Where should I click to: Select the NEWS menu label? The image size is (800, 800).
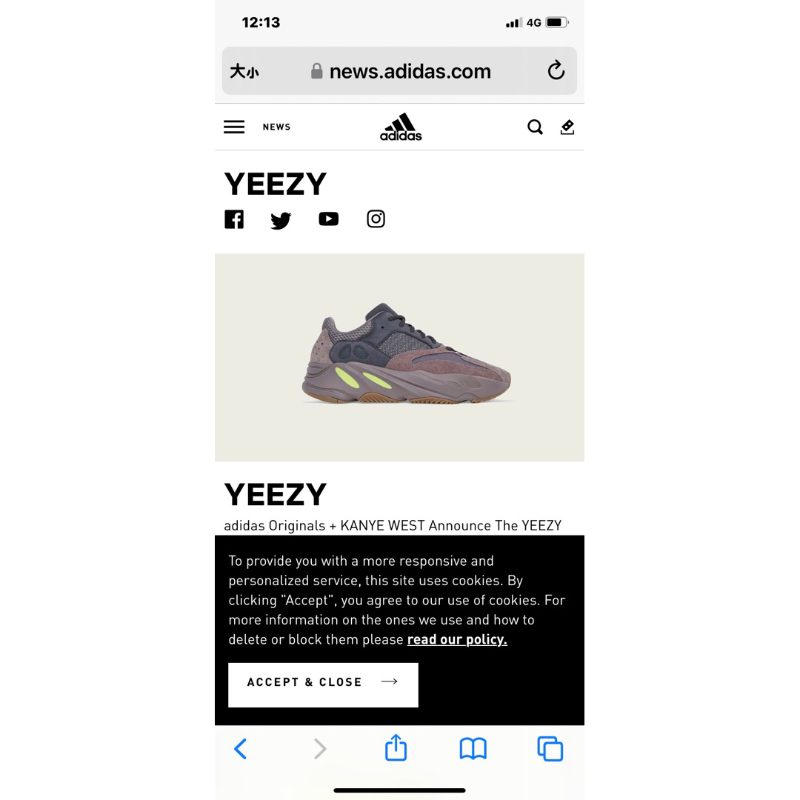[x=277, y=127]
